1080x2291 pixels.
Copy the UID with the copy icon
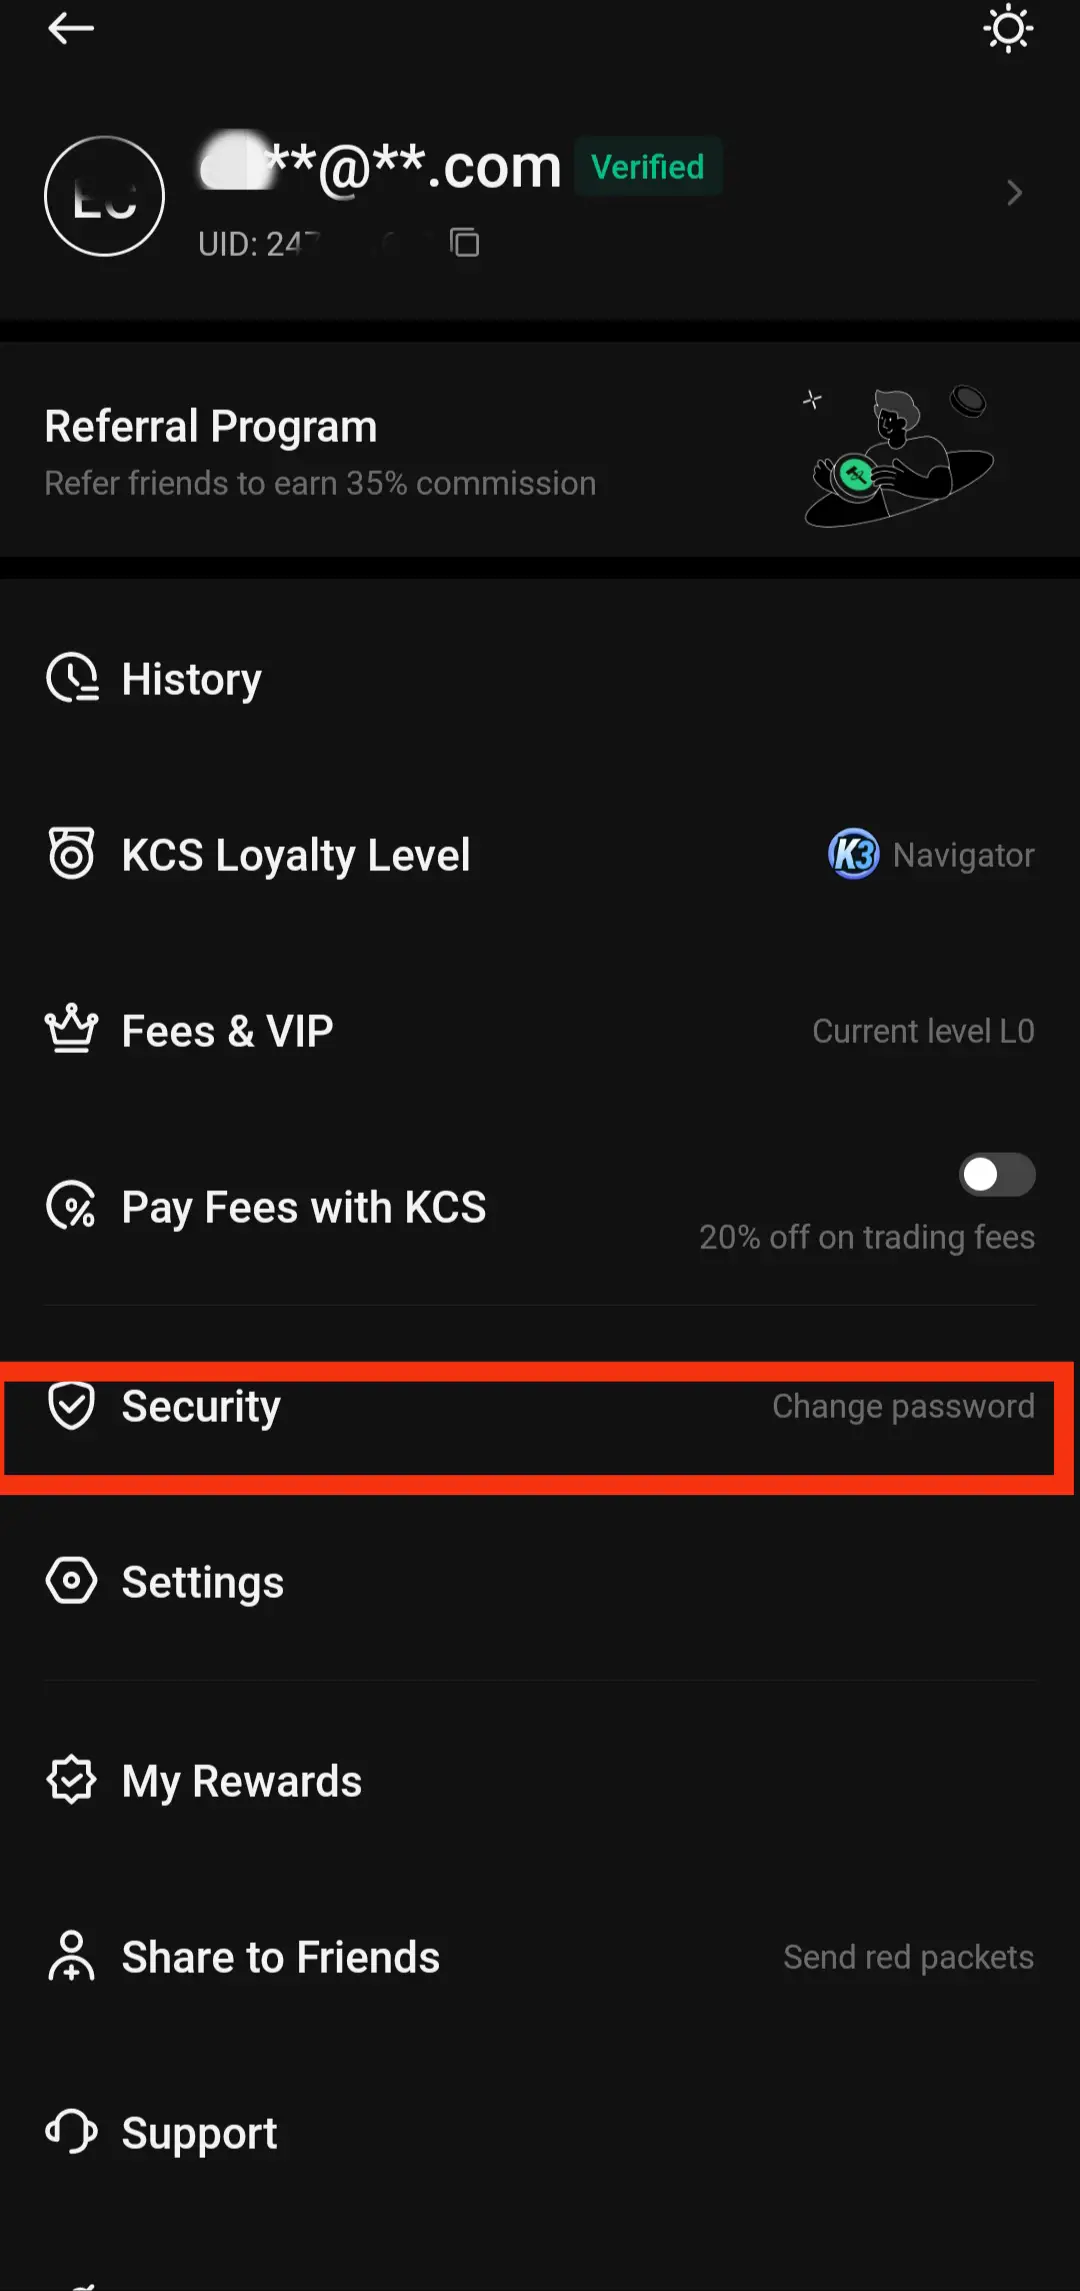(465, 243)
